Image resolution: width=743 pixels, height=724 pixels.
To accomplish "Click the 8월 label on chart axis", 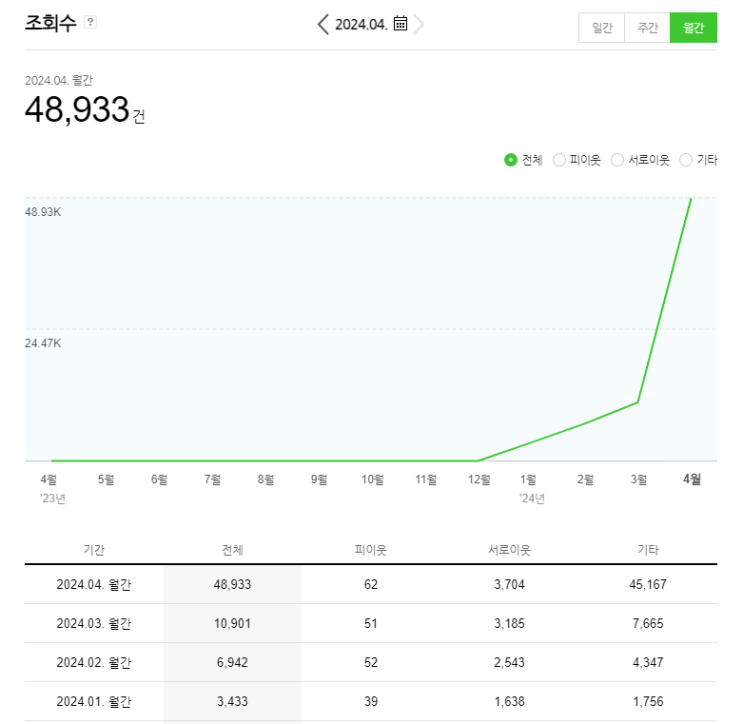I will (266, 480).
